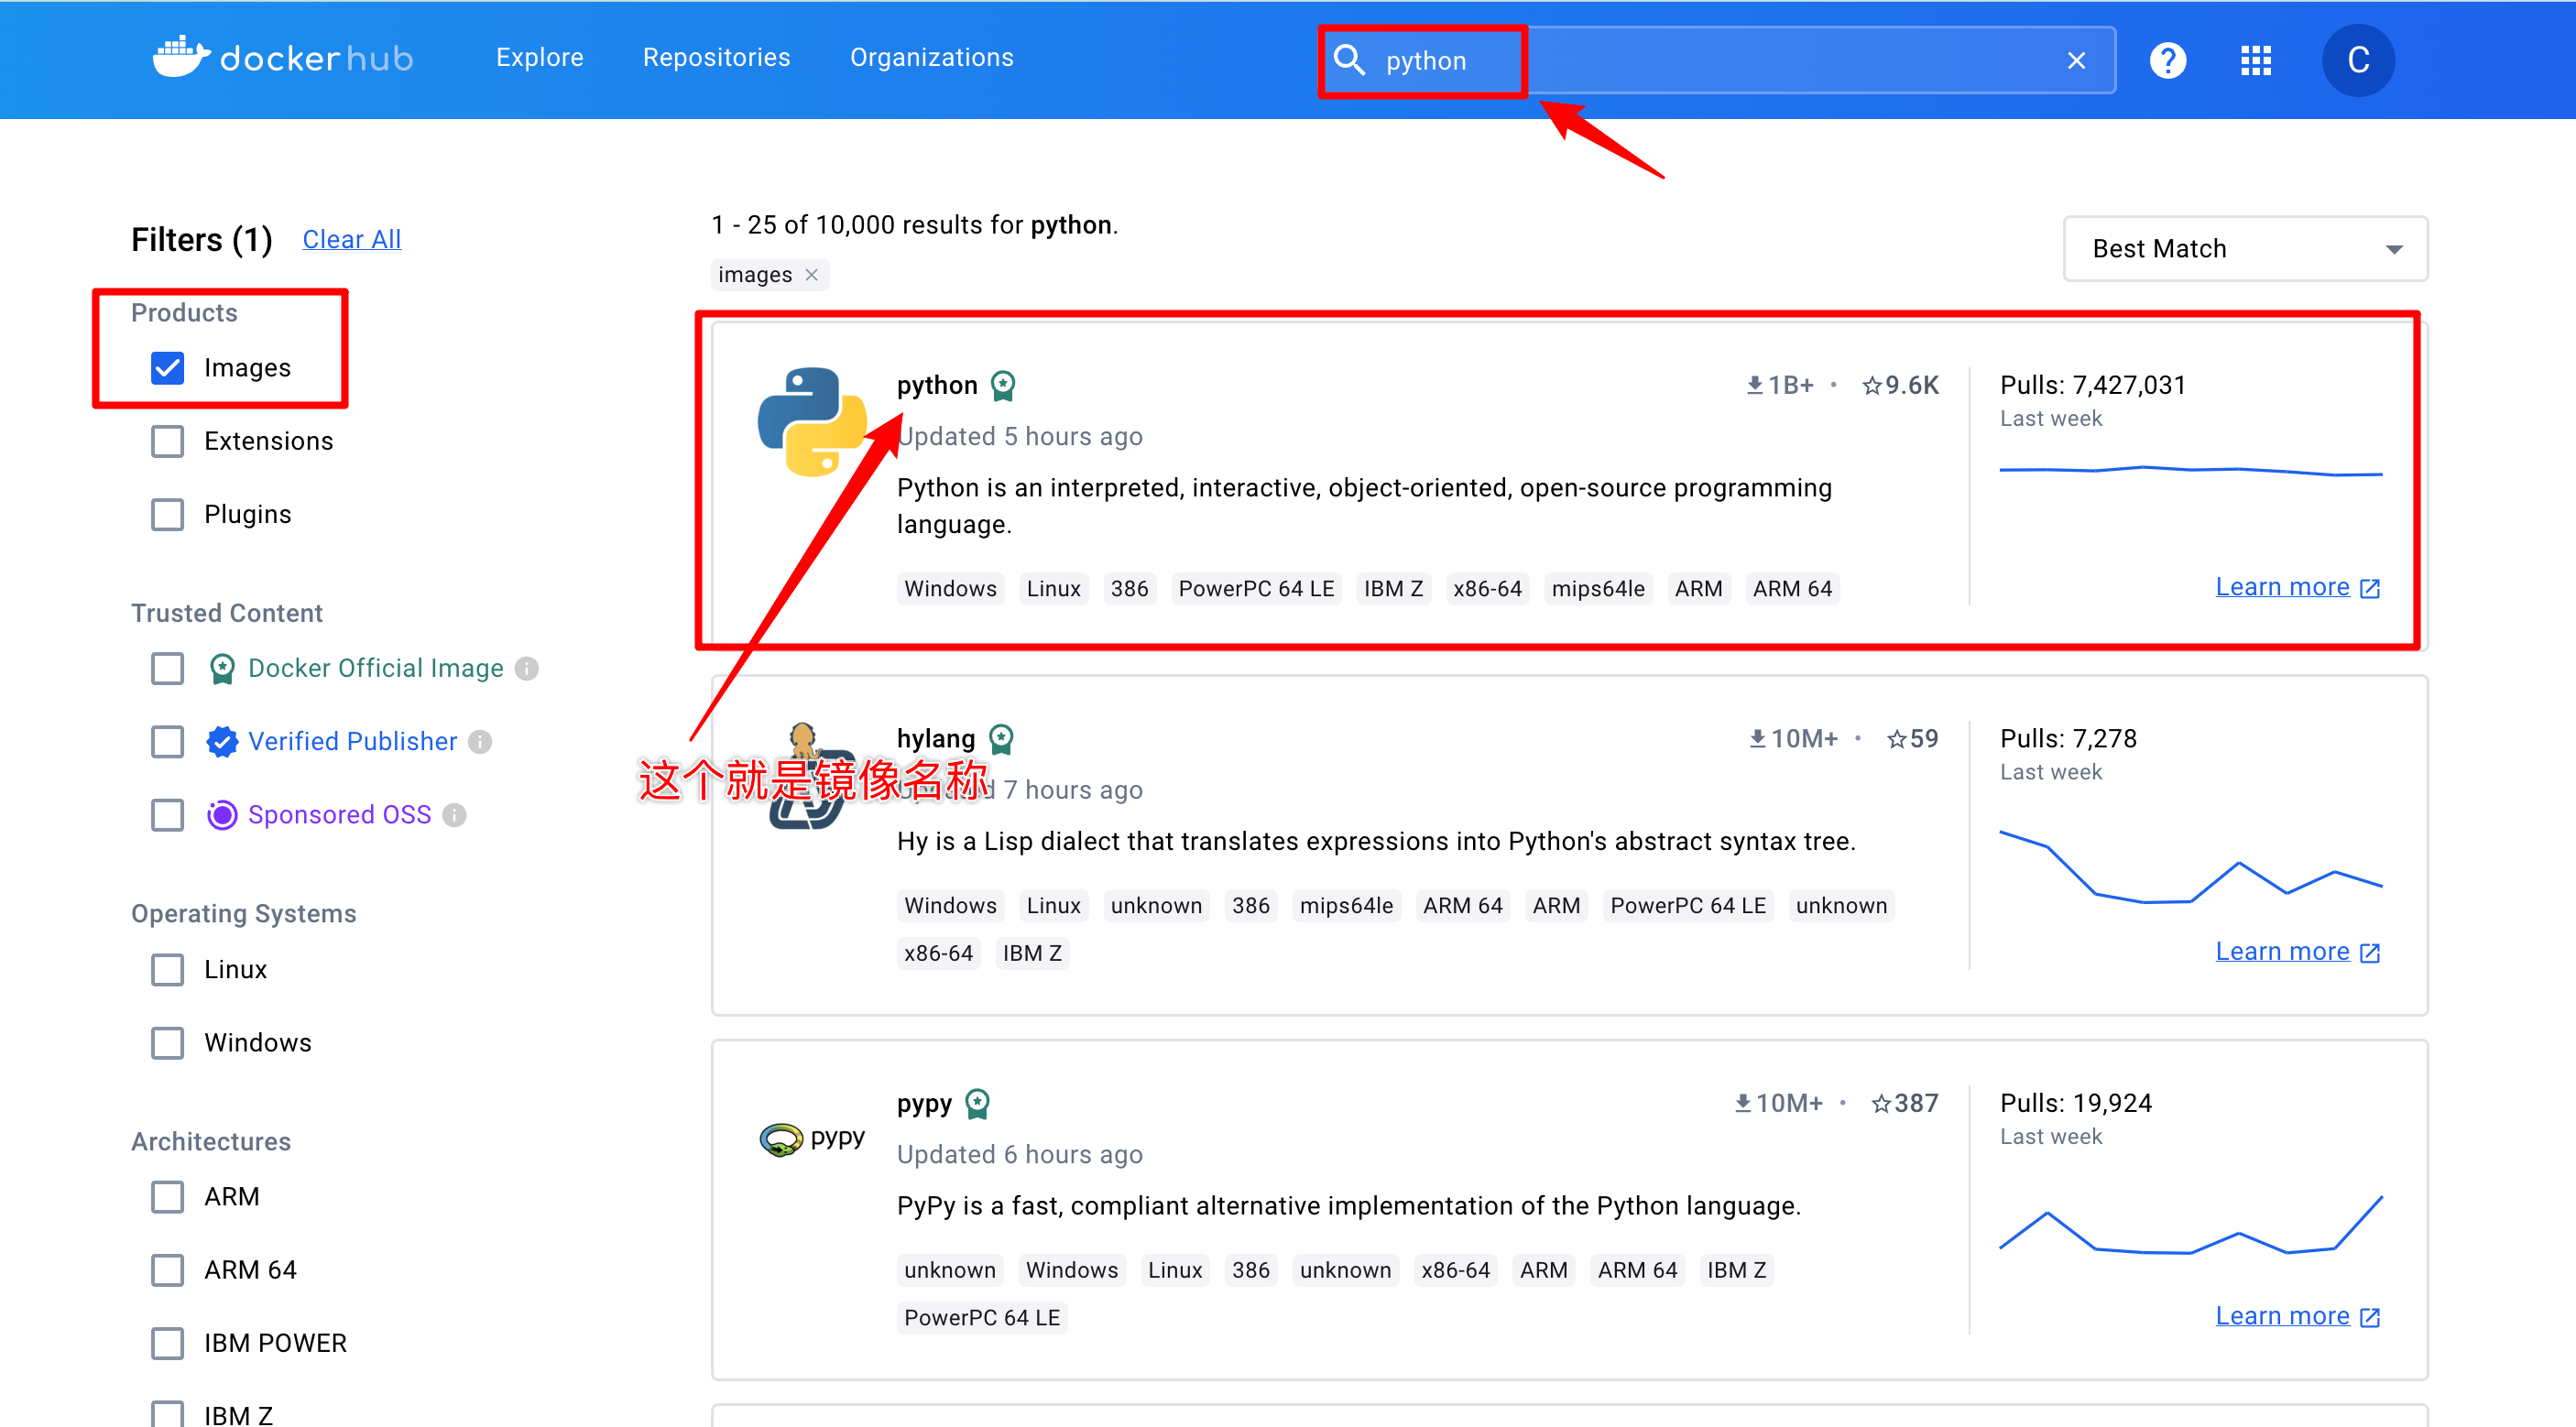Remove the images filter chip

point(812,275)
